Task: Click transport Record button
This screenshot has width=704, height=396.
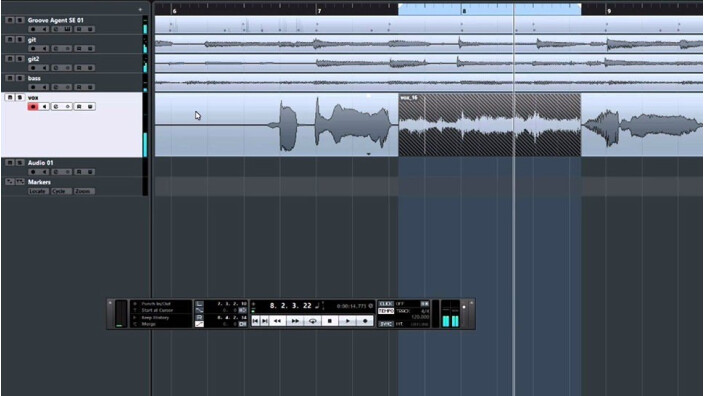Action: [x=365, y=321]
